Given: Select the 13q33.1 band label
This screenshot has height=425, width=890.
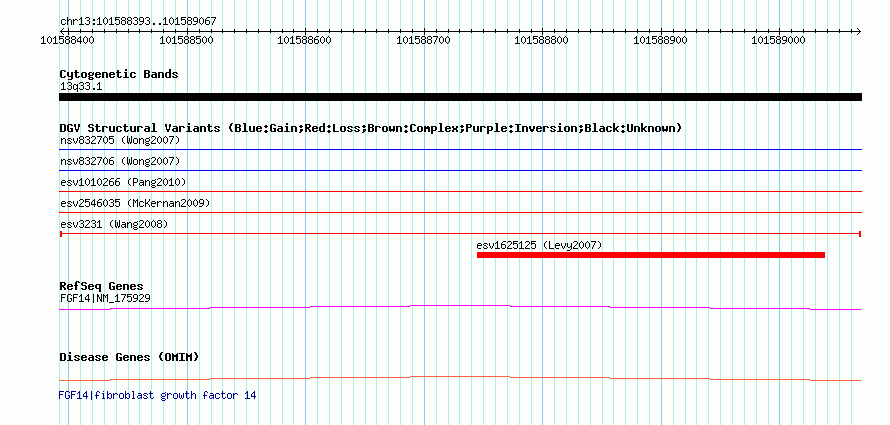Looking at the screenshot, I should coord(81,87).
